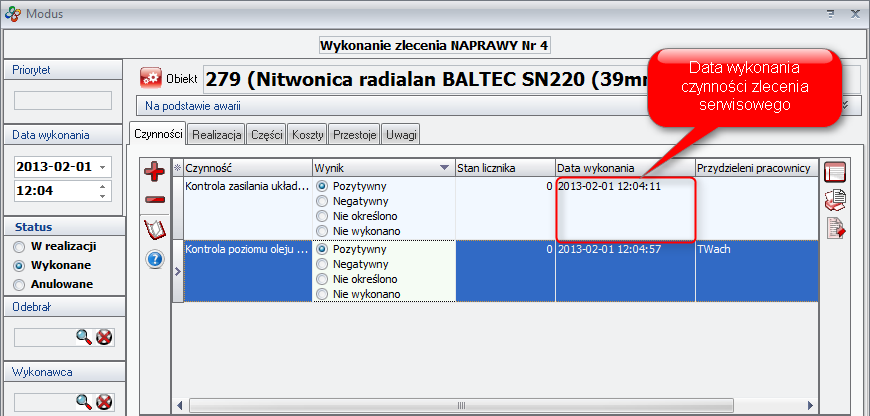Open the red book catalog icon
This screenshot has width=870, height=416.
click(x=155, y=229)
